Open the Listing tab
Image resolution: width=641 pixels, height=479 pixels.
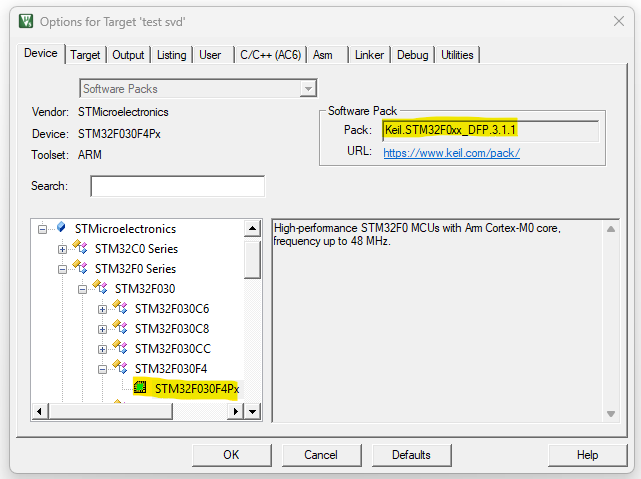172,55
